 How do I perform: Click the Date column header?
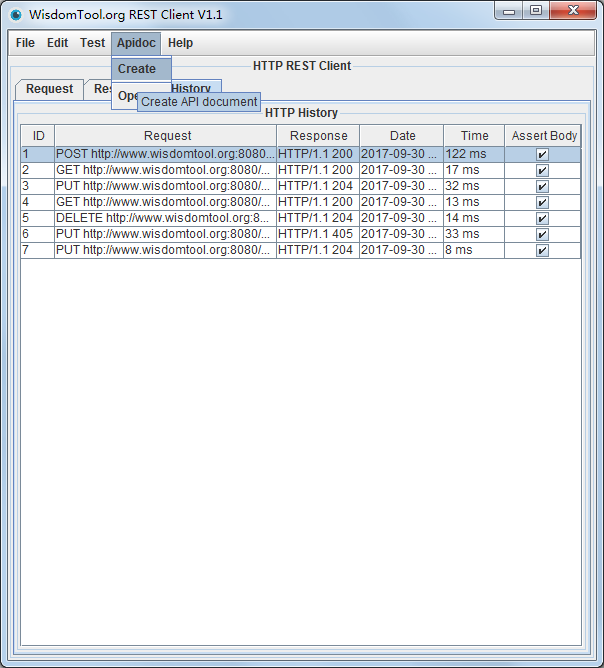pyautogui.click(x=402, y=136)
